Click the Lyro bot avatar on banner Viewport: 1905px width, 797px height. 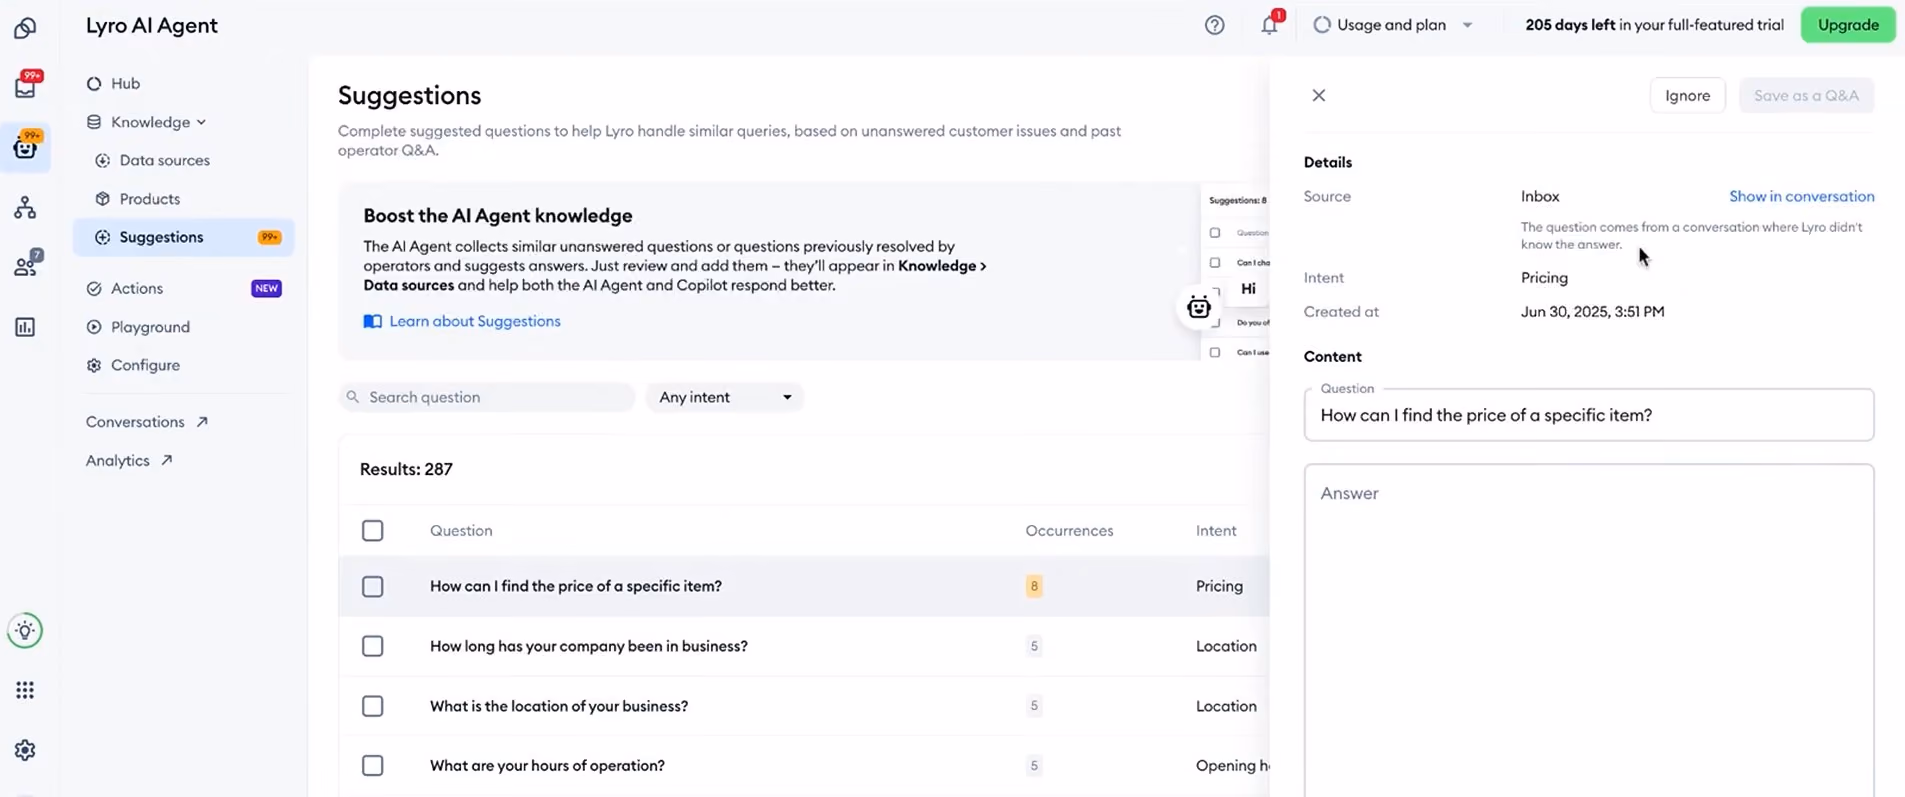tap(1198, 307)
